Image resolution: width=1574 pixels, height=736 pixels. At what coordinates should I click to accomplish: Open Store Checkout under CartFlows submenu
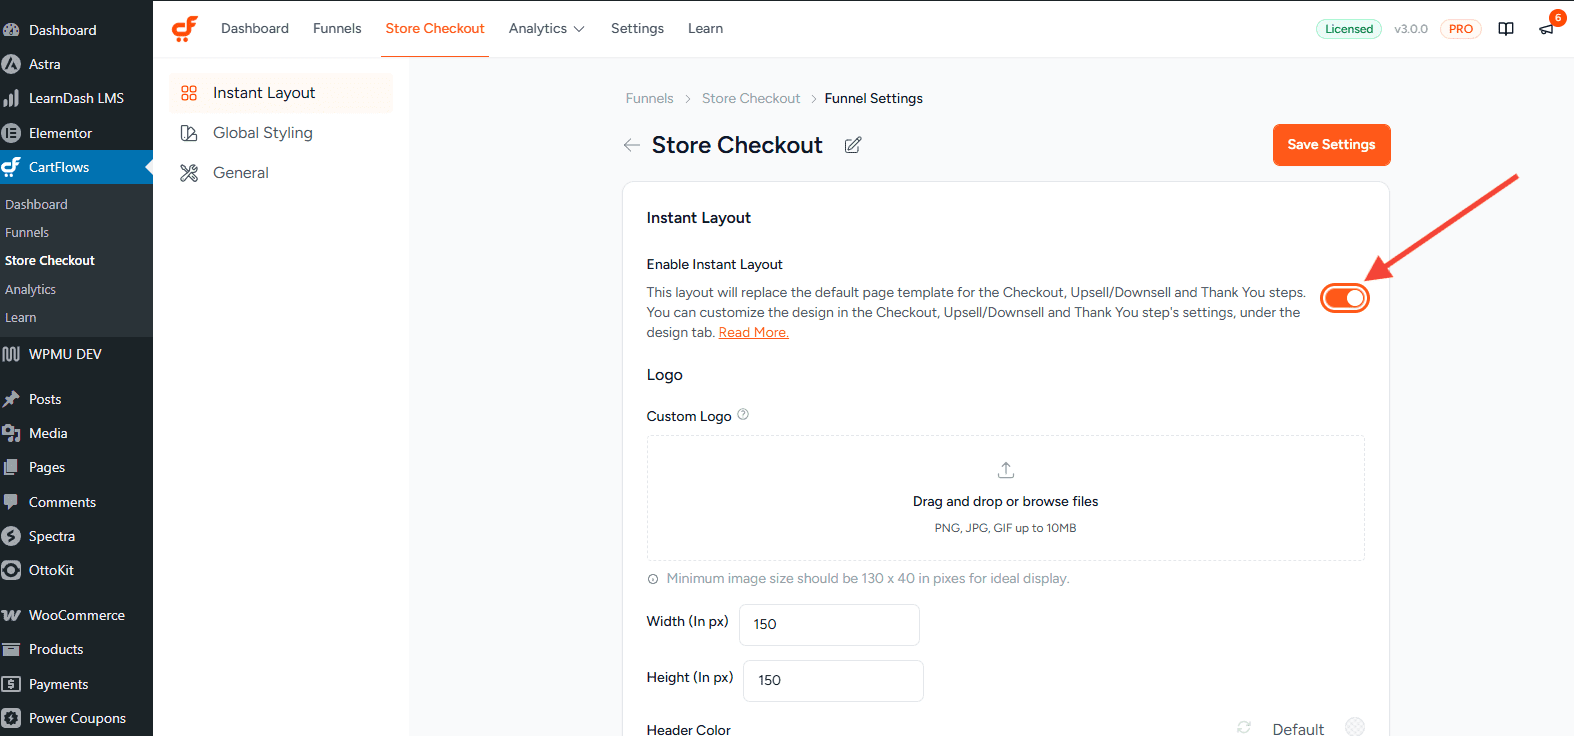(x=50, y=260)
